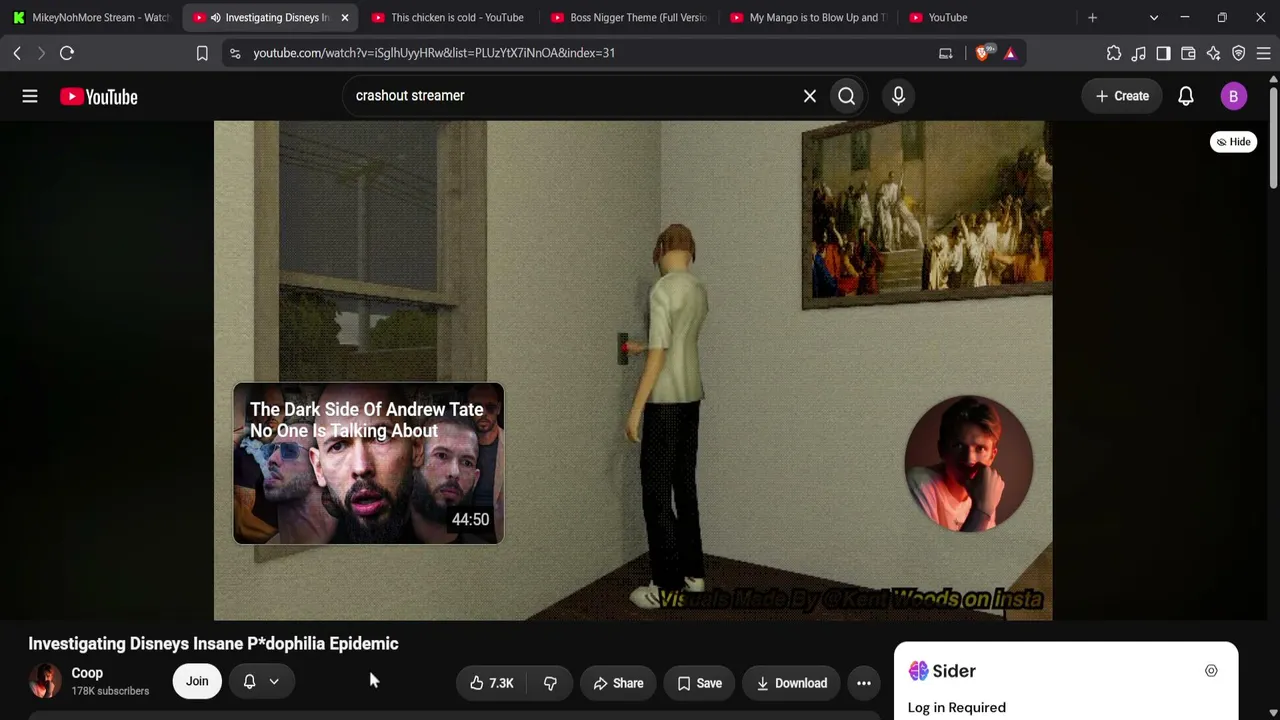The height and width of the screenshot is (720, 1280).
Task: Clear the search text with the X
Action: click(x=810, y=96)
